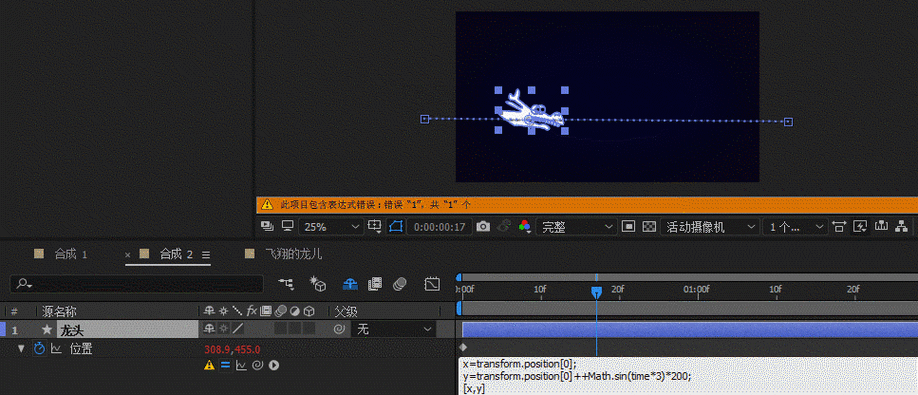Image resolution: width=918 pixels, height=395 pixels.
Task: Toggle the 3D layer box for 龙头
Action: [x=310, y=329]
